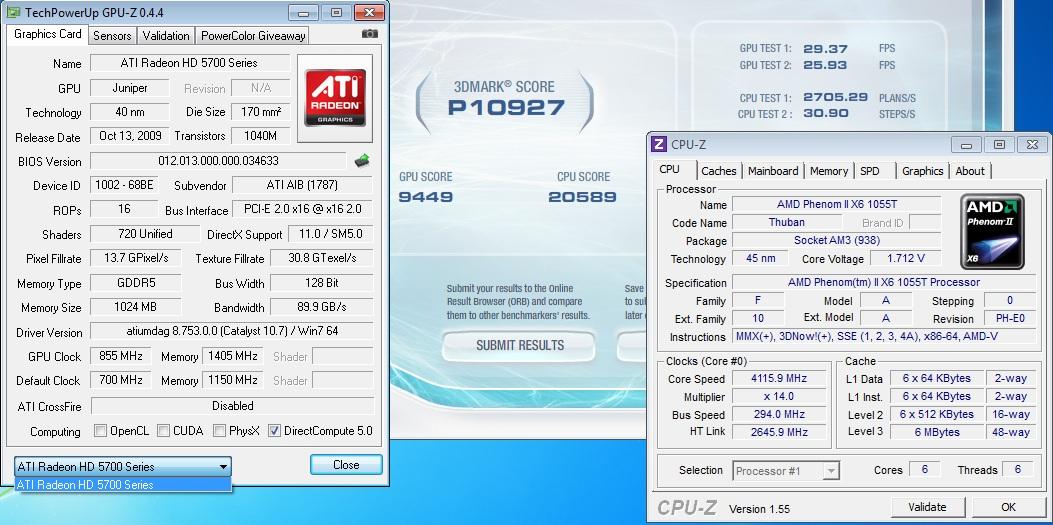
Task: Click the GPU name field ATI Radeon HD 5700 Series
Action: [x=190, y=63]
